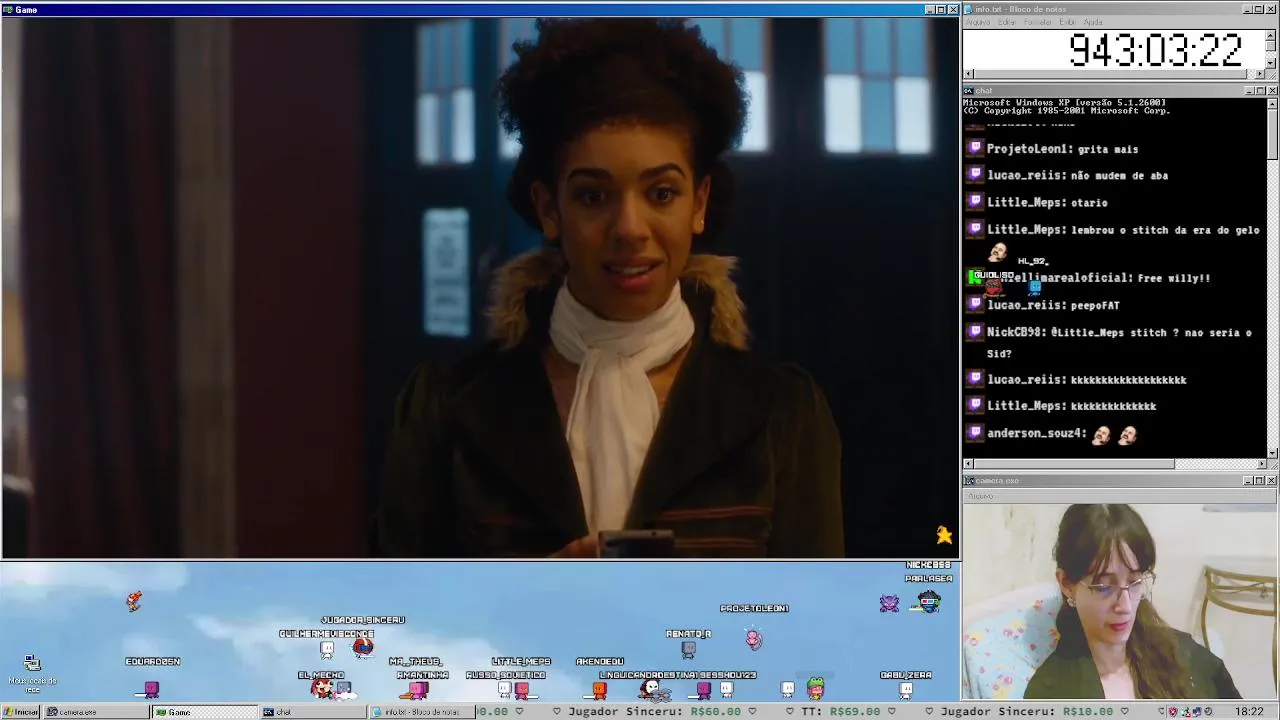Click the Doctor Who video in Game window

[x=480, y=287]
